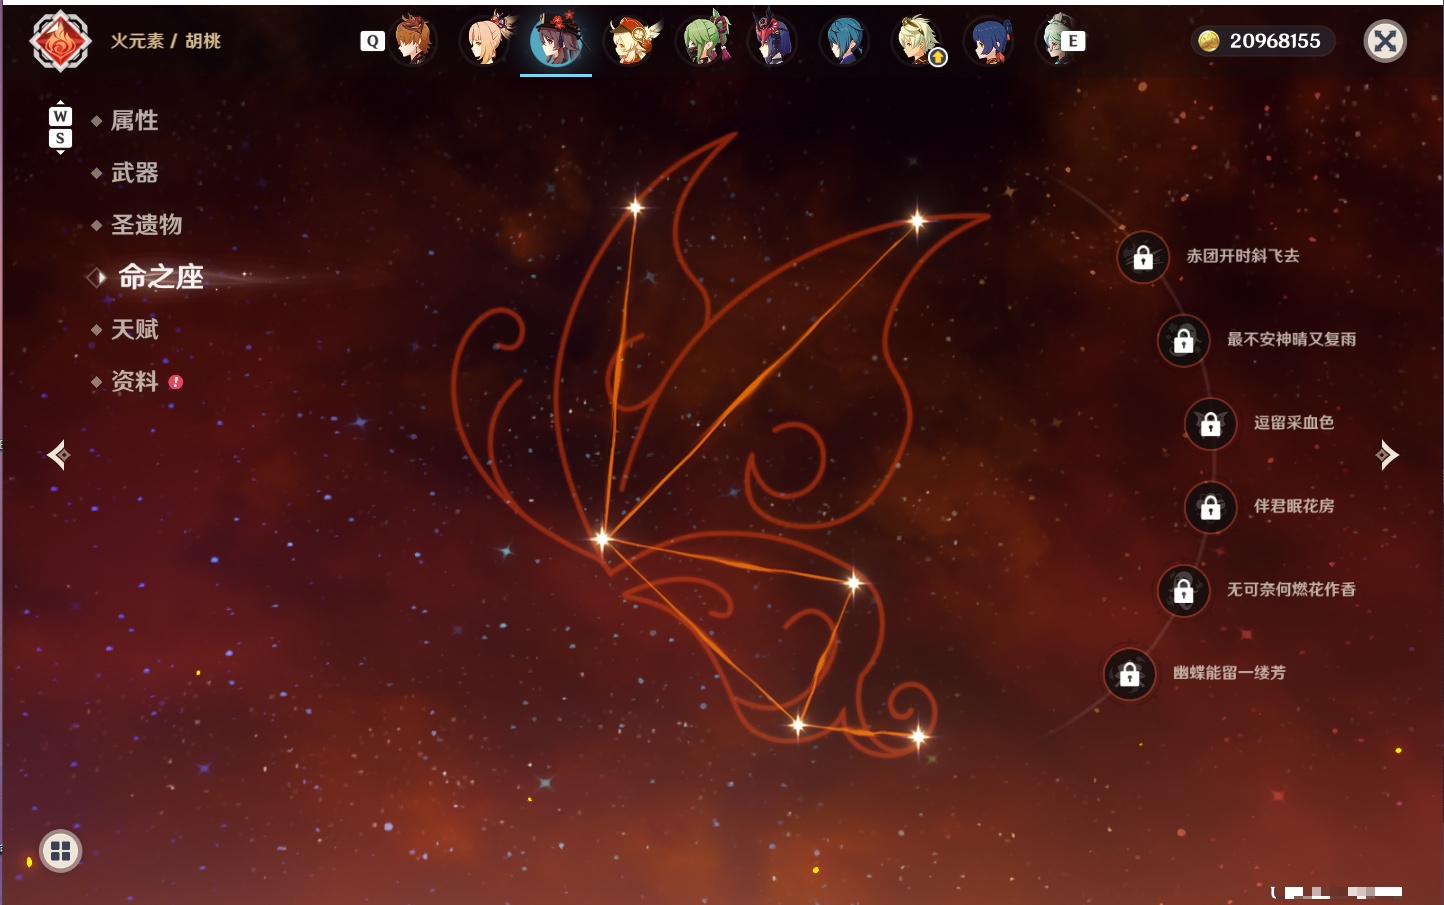Select Klee's red-hat avatar
The width and height of the screenshot is (1444, 905).
pyautogui.click(x=631, y=41)
